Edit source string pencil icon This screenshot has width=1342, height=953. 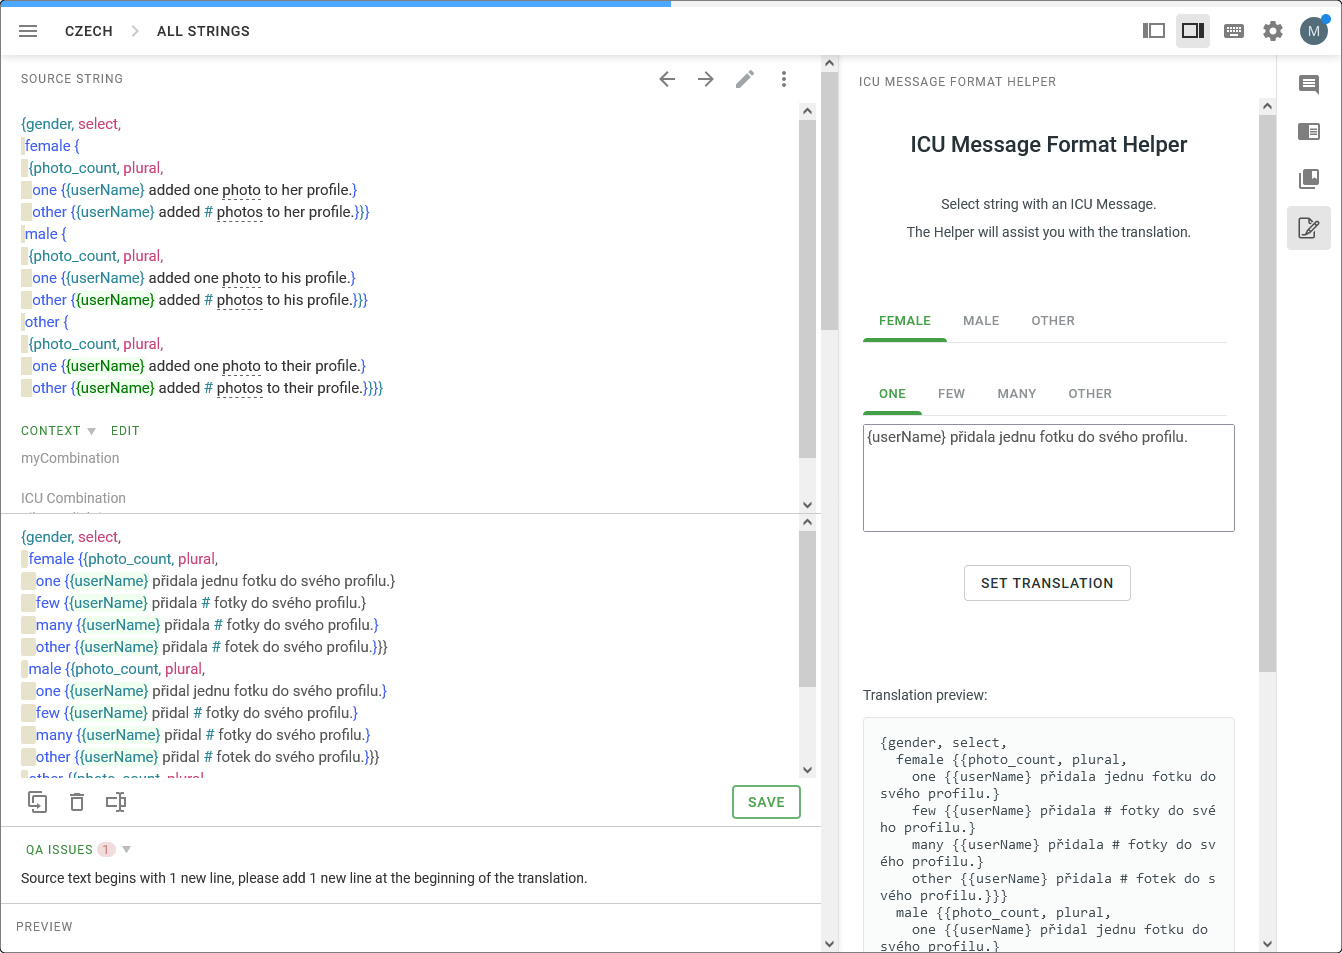click(745, 79)
